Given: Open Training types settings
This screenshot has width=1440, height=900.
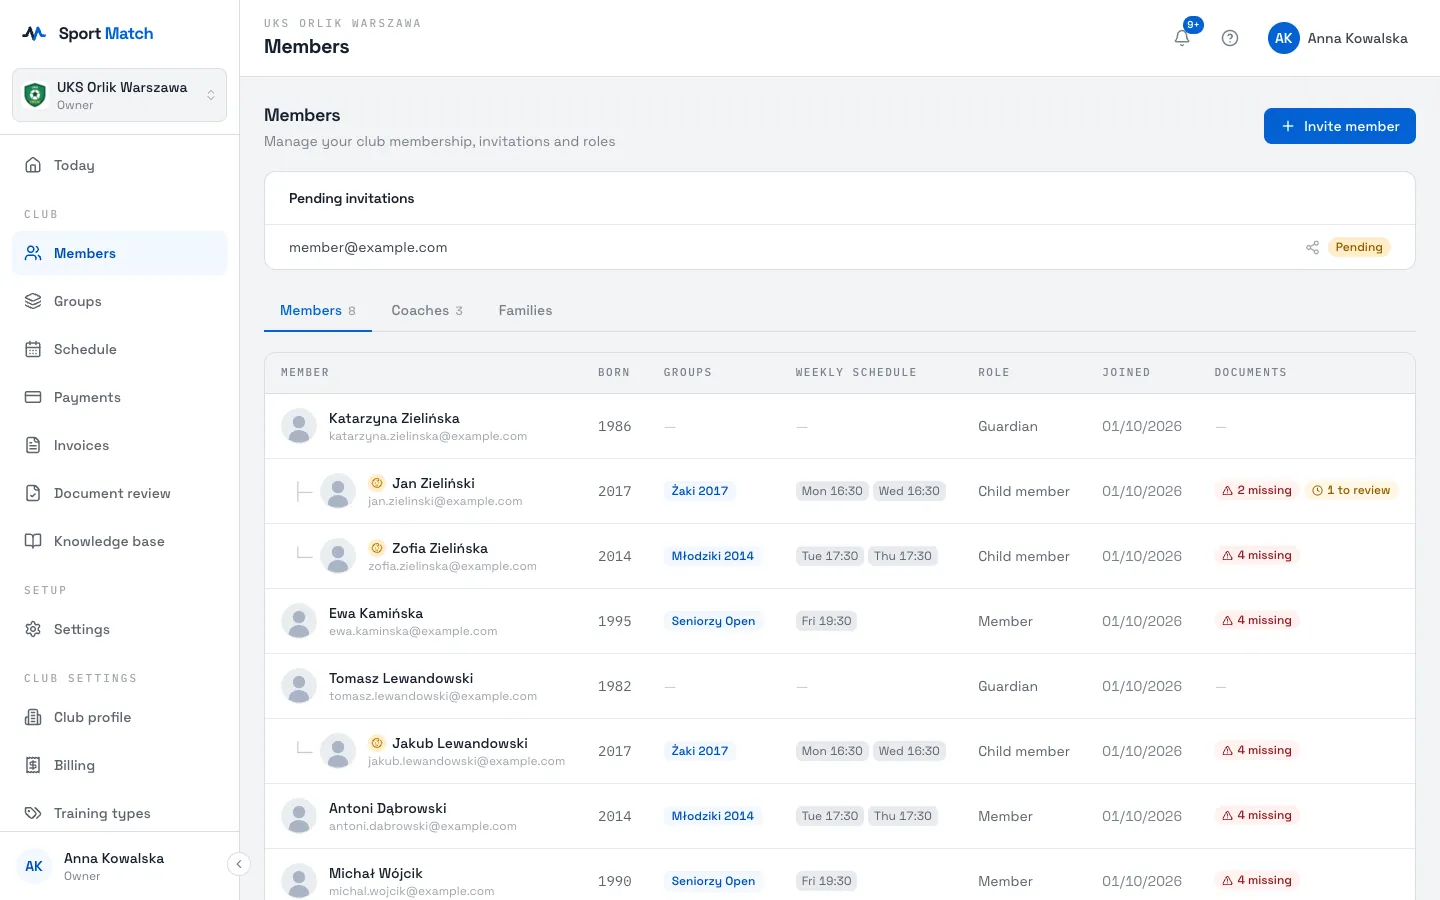Looking at the screenshot, I should tap(120, 813).
